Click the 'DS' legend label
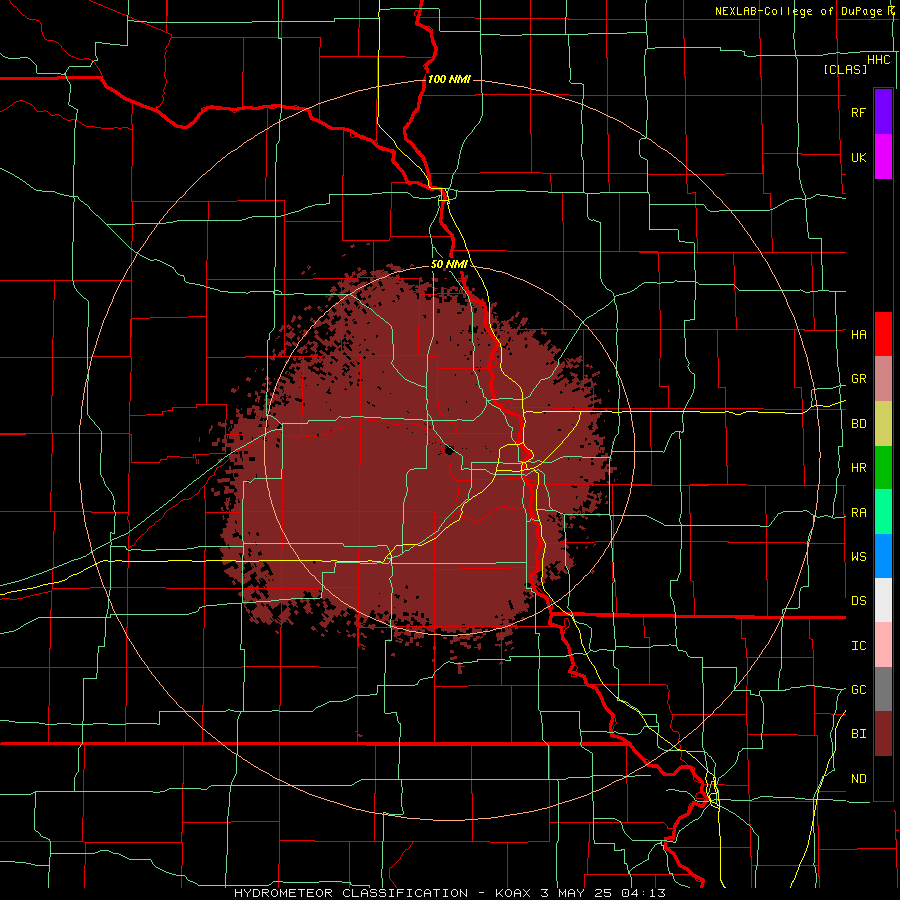The image size is (900, 900). [x=859, y=600]
